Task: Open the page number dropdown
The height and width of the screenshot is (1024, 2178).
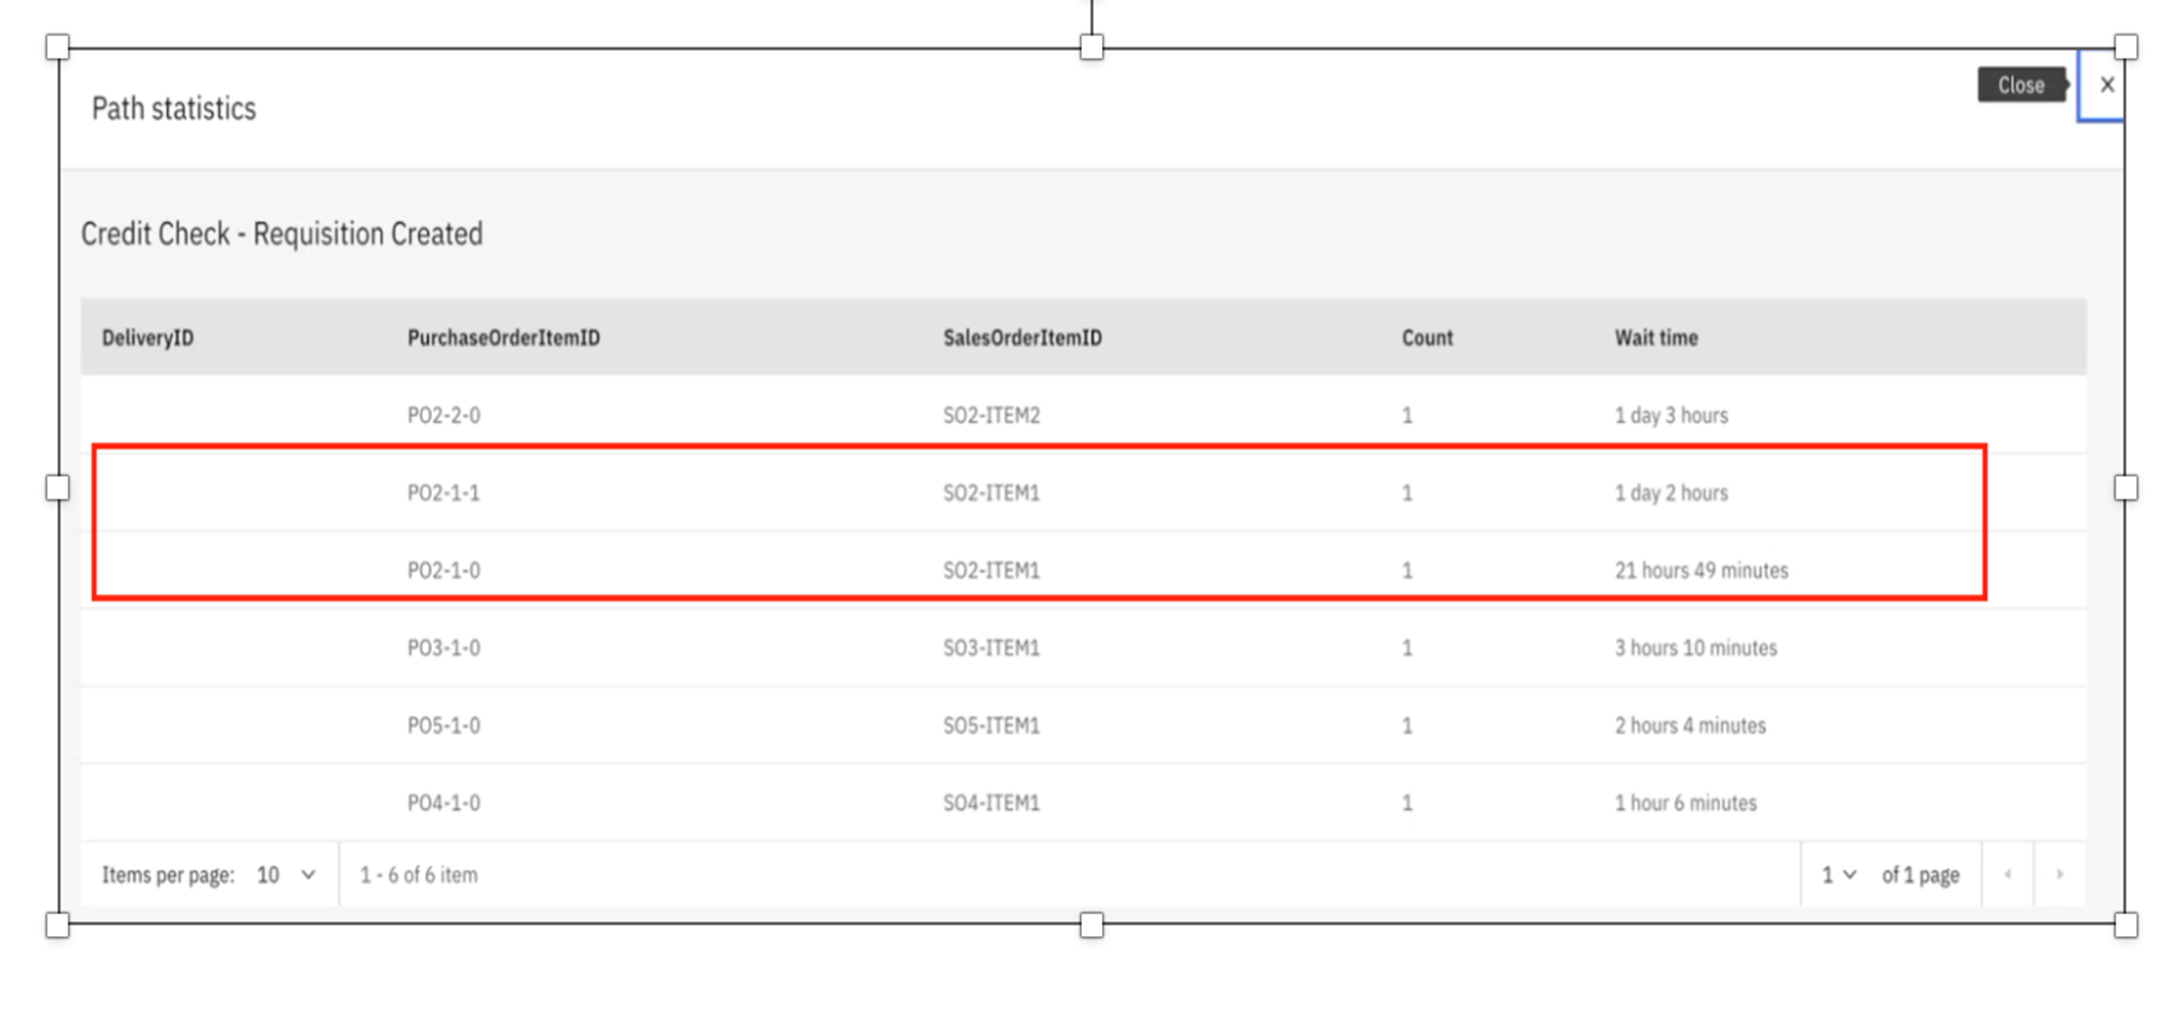Action: pyautogui.click(x=1838, y=875)
